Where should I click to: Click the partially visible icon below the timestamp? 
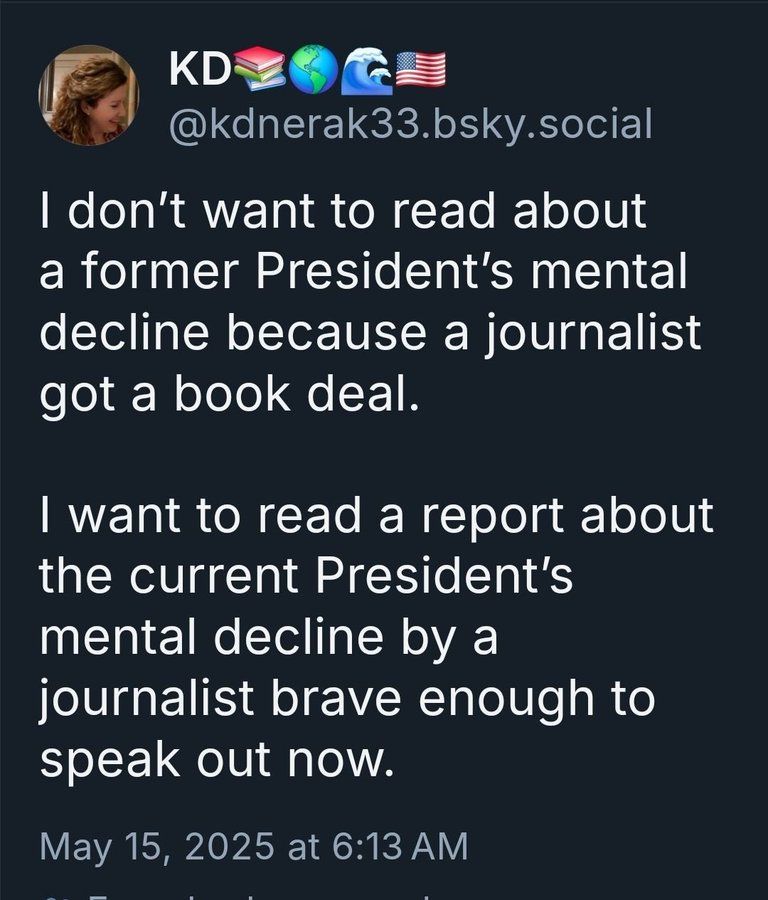coord(56,897)
